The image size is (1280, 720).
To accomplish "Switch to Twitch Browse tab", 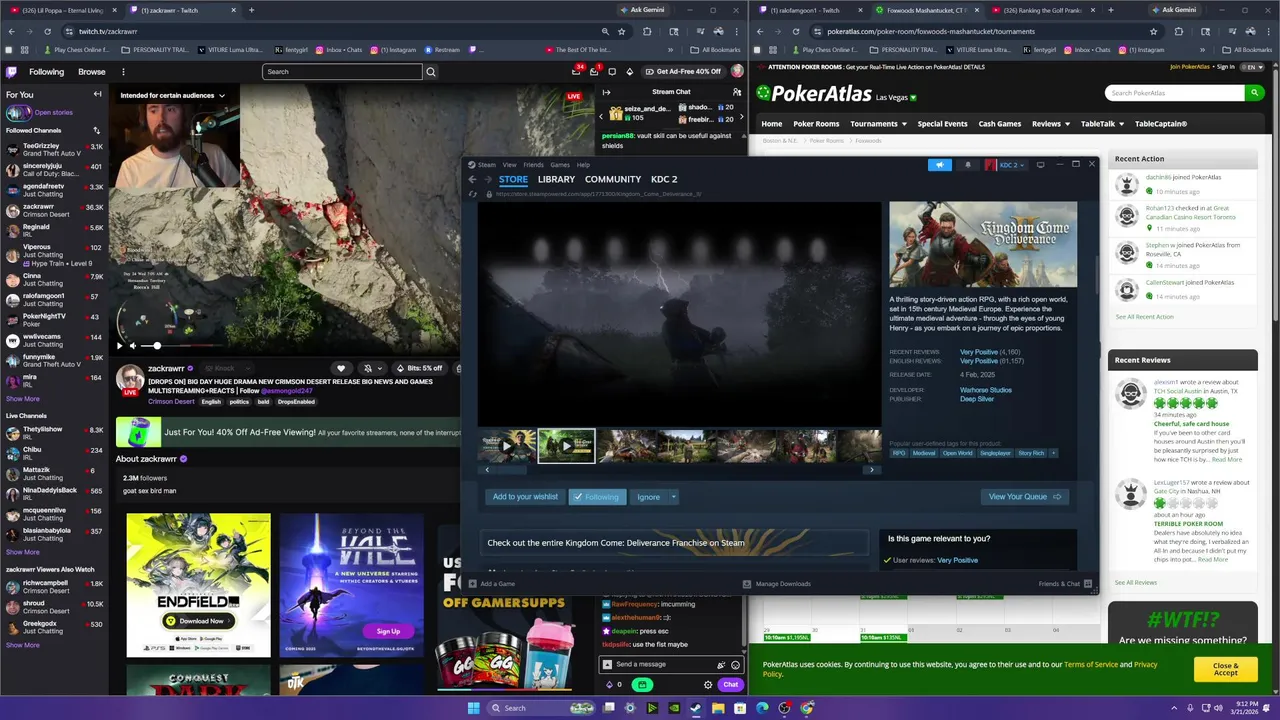I will 92,72.
